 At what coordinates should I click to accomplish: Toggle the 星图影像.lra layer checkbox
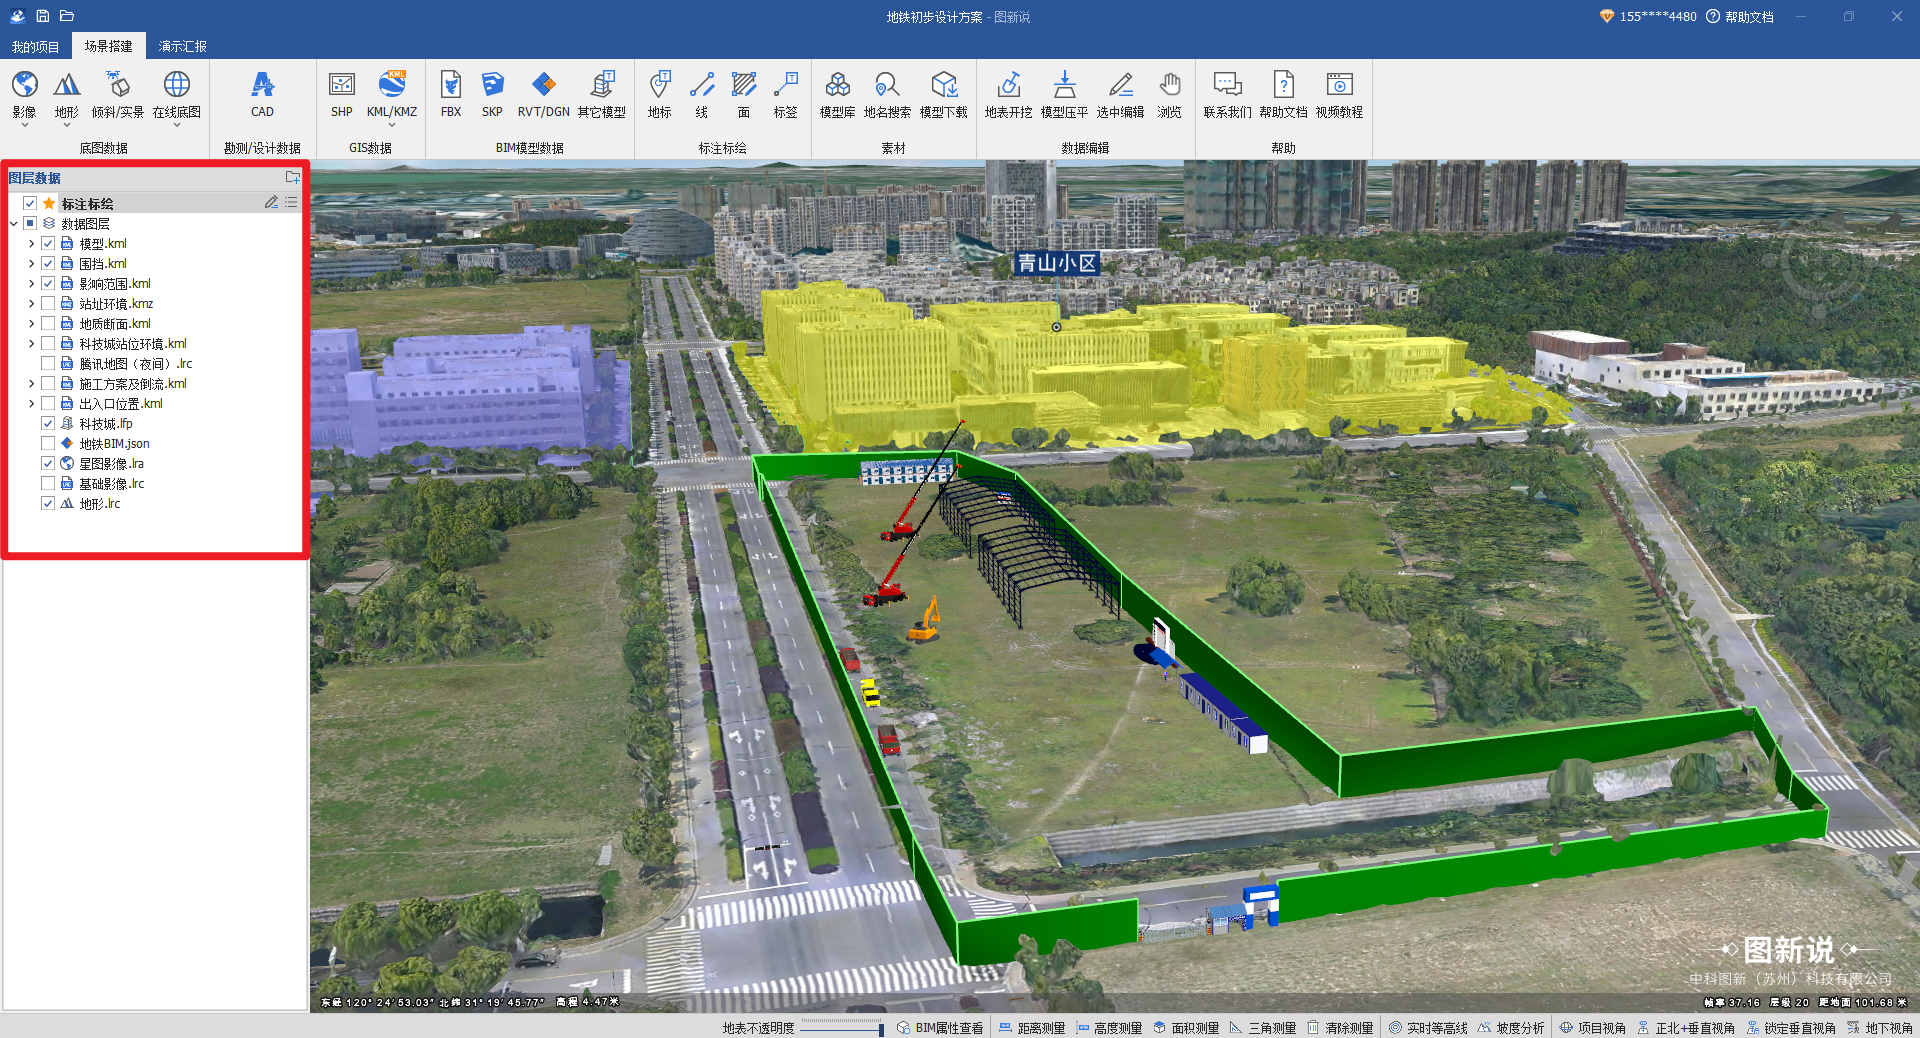[x=48, y=464]
